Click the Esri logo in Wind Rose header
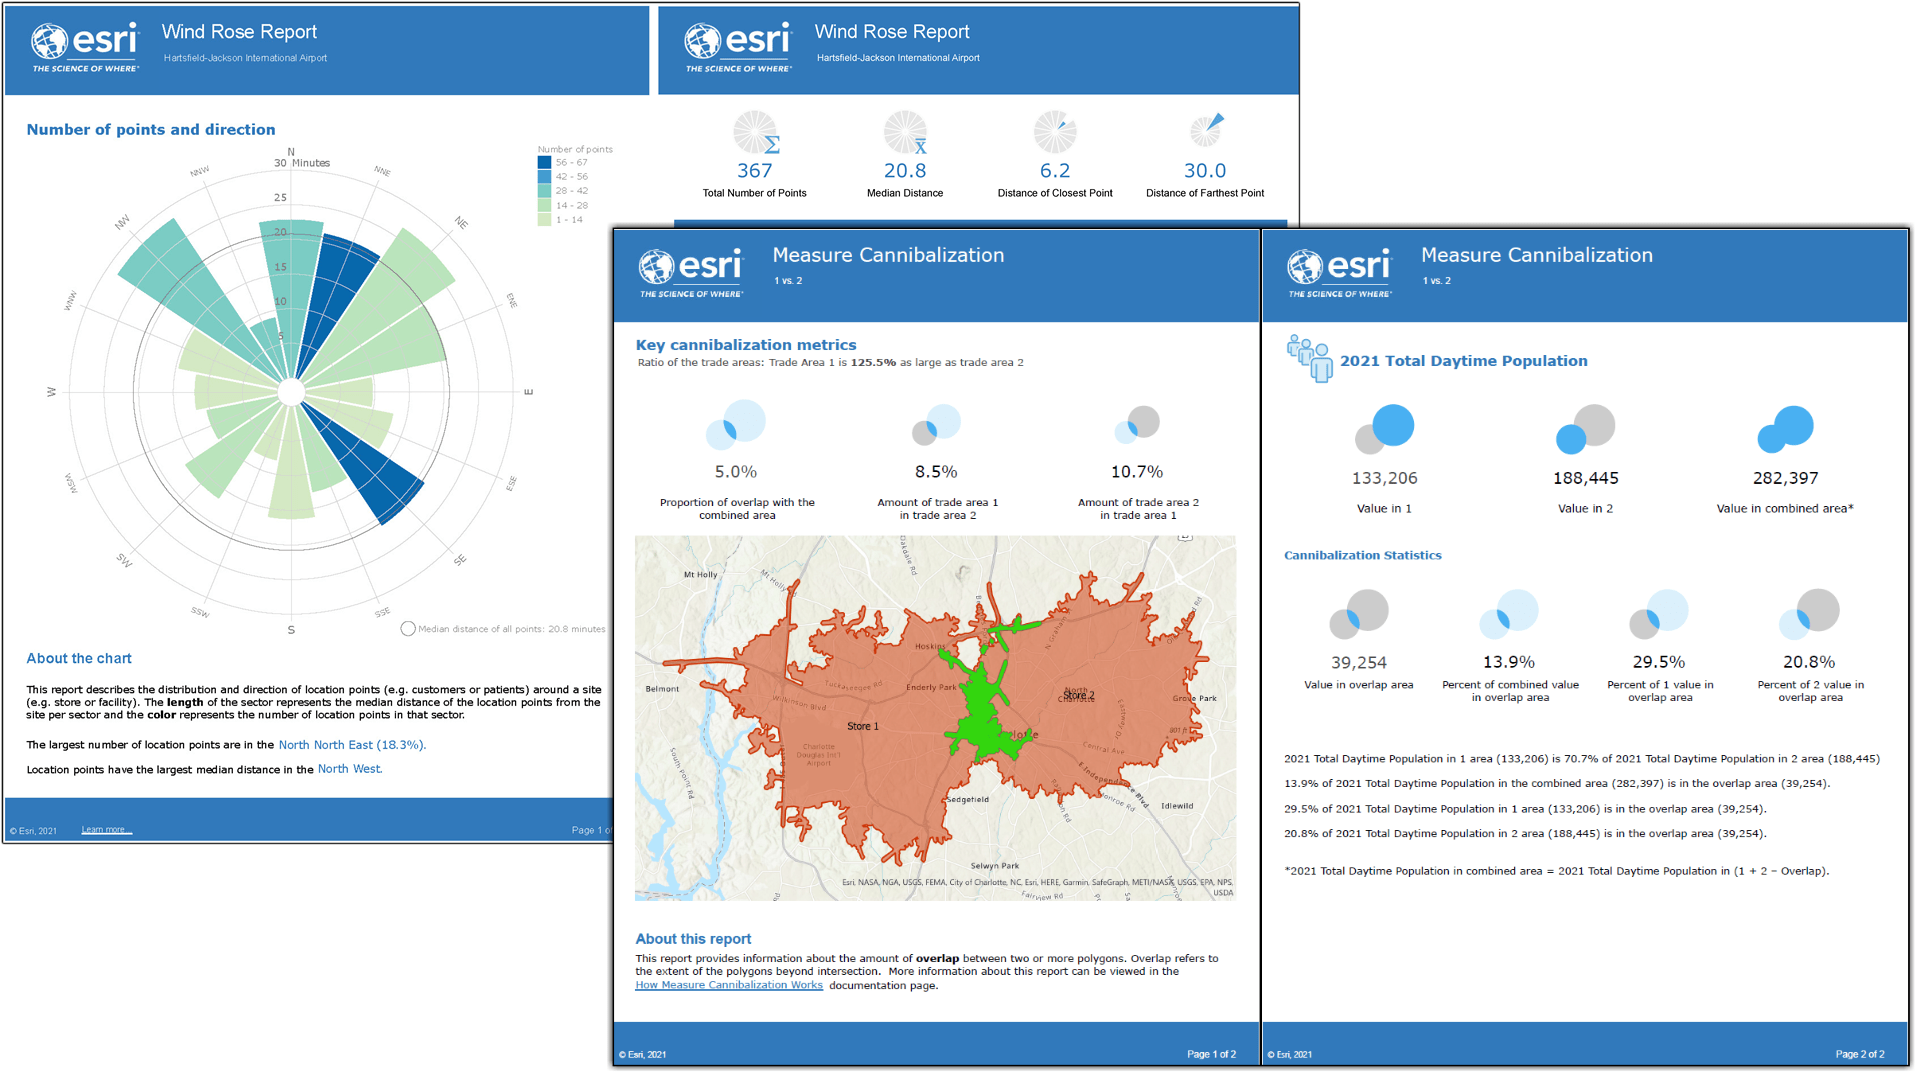Image resolution: width=1920 pixels, height=1080 pixels. pyautogui.click(x=85, y=46)
